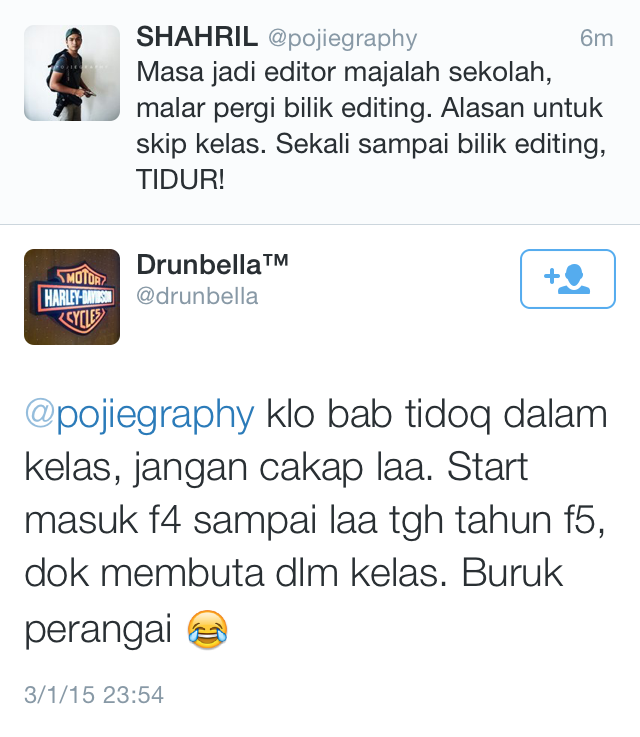Open the @pojiegraphy handle beside SHAHRIL
This screenshot has width=640, height=737.
[343, 39]
